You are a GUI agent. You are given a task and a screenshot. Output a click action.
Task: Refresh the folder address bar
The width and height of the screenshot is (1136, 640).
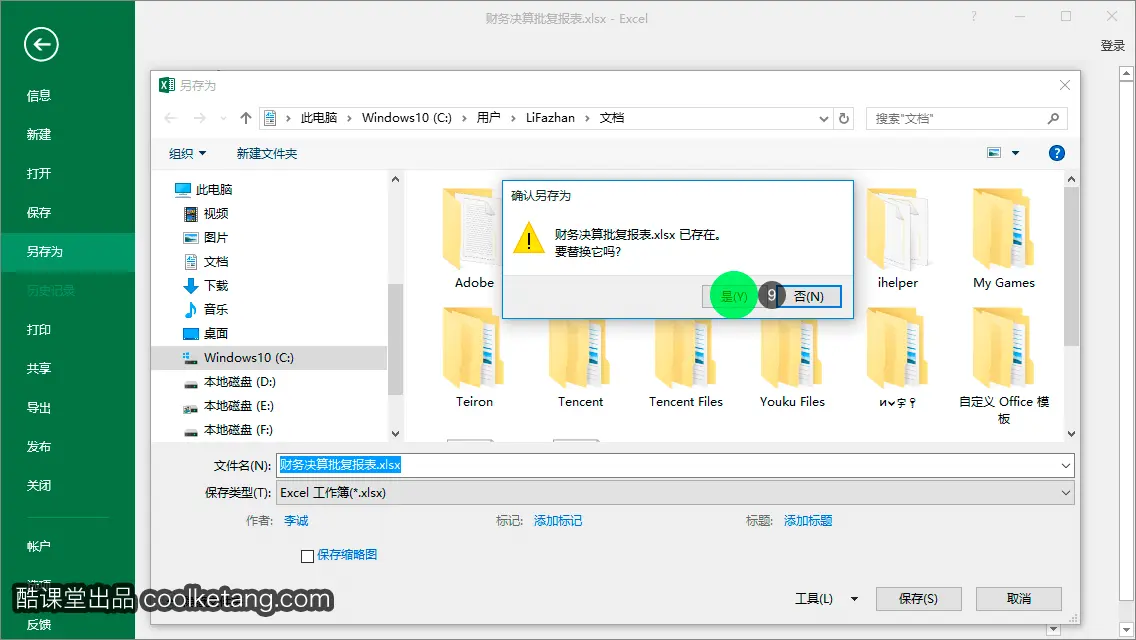point(843,118)
